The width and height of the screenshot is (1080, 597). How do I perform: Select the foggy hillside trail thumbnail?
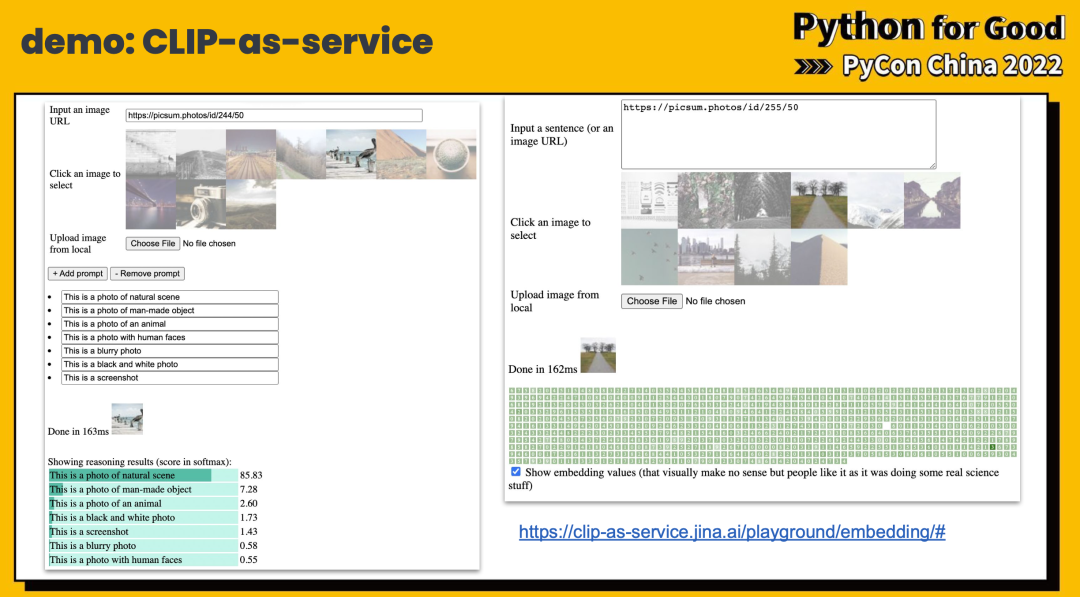coord(301,154)
